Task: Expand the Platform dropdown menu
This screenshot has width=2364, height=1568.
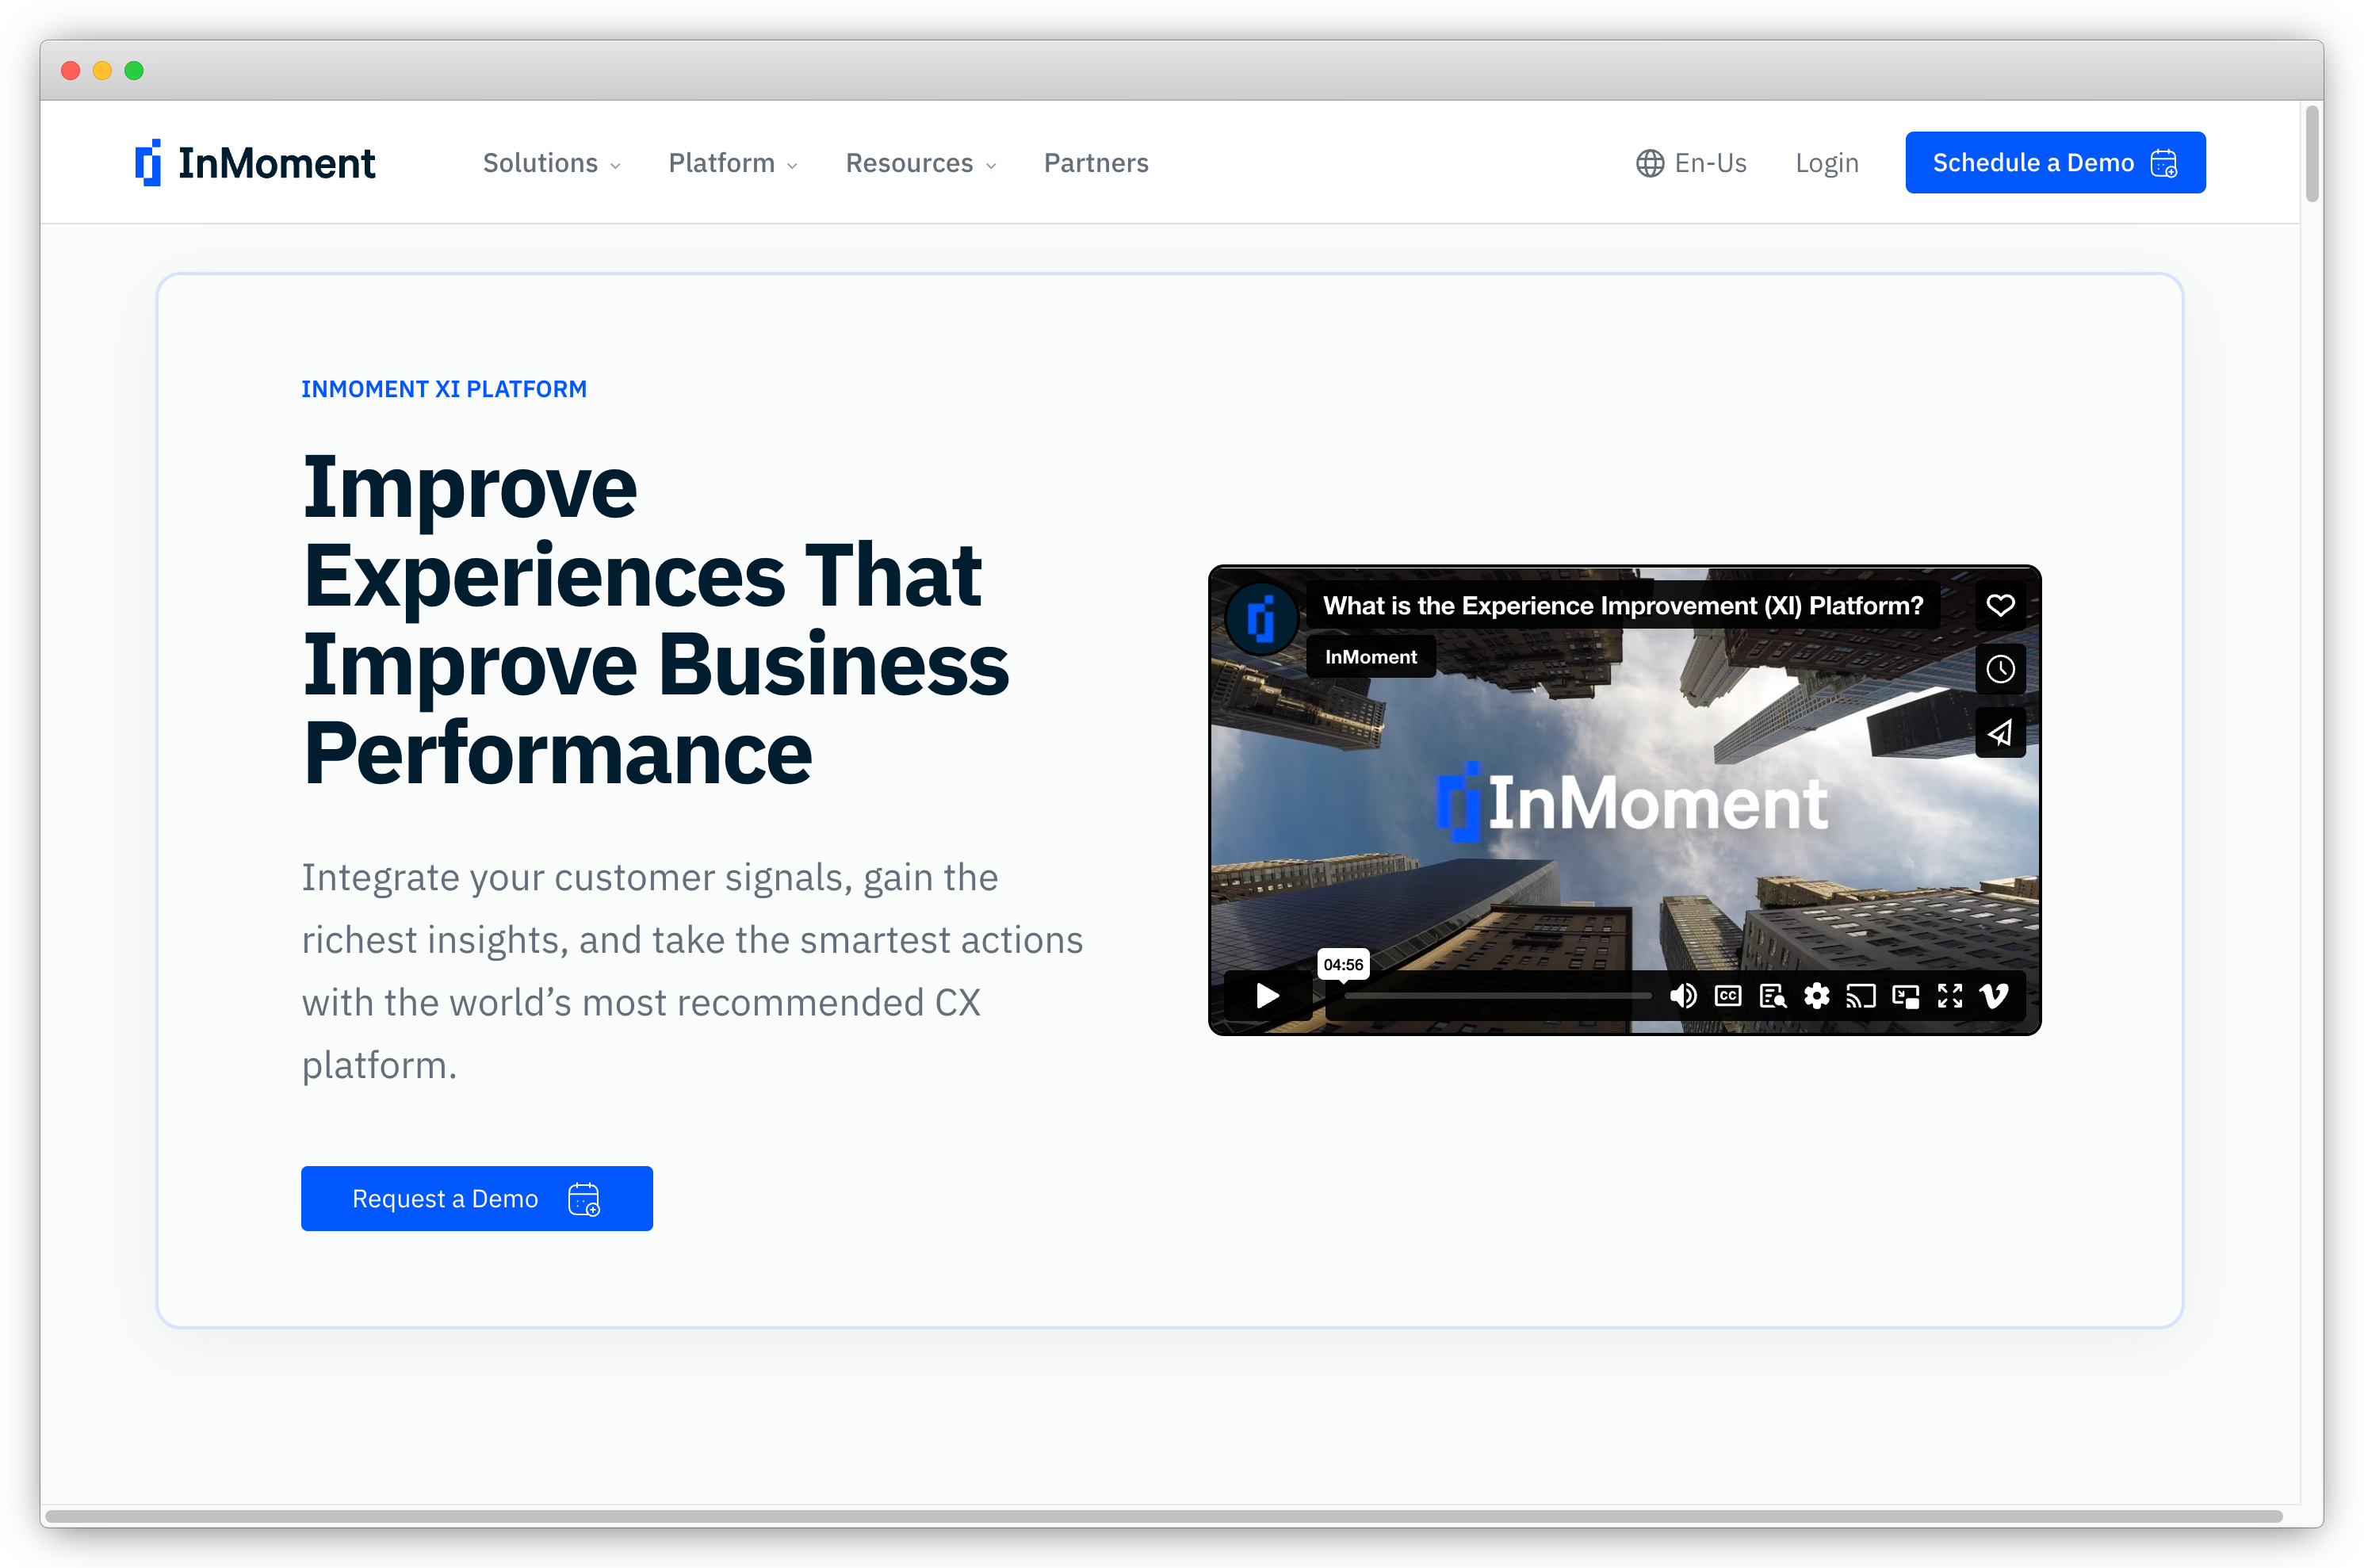Action: [733, 163]
